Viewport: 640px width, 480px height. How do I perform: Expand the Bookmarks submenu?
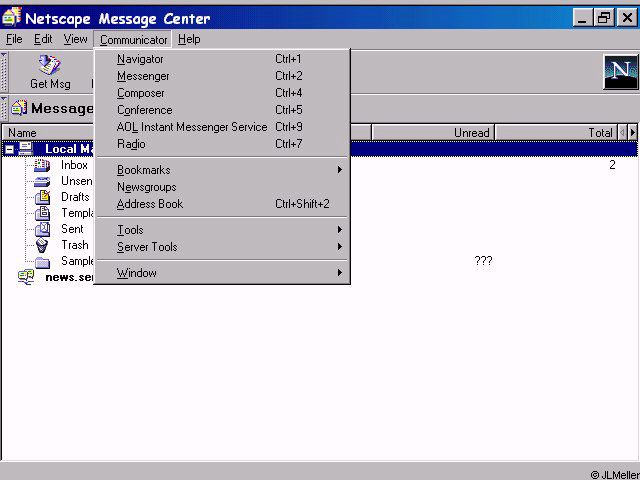coord(340,170)
